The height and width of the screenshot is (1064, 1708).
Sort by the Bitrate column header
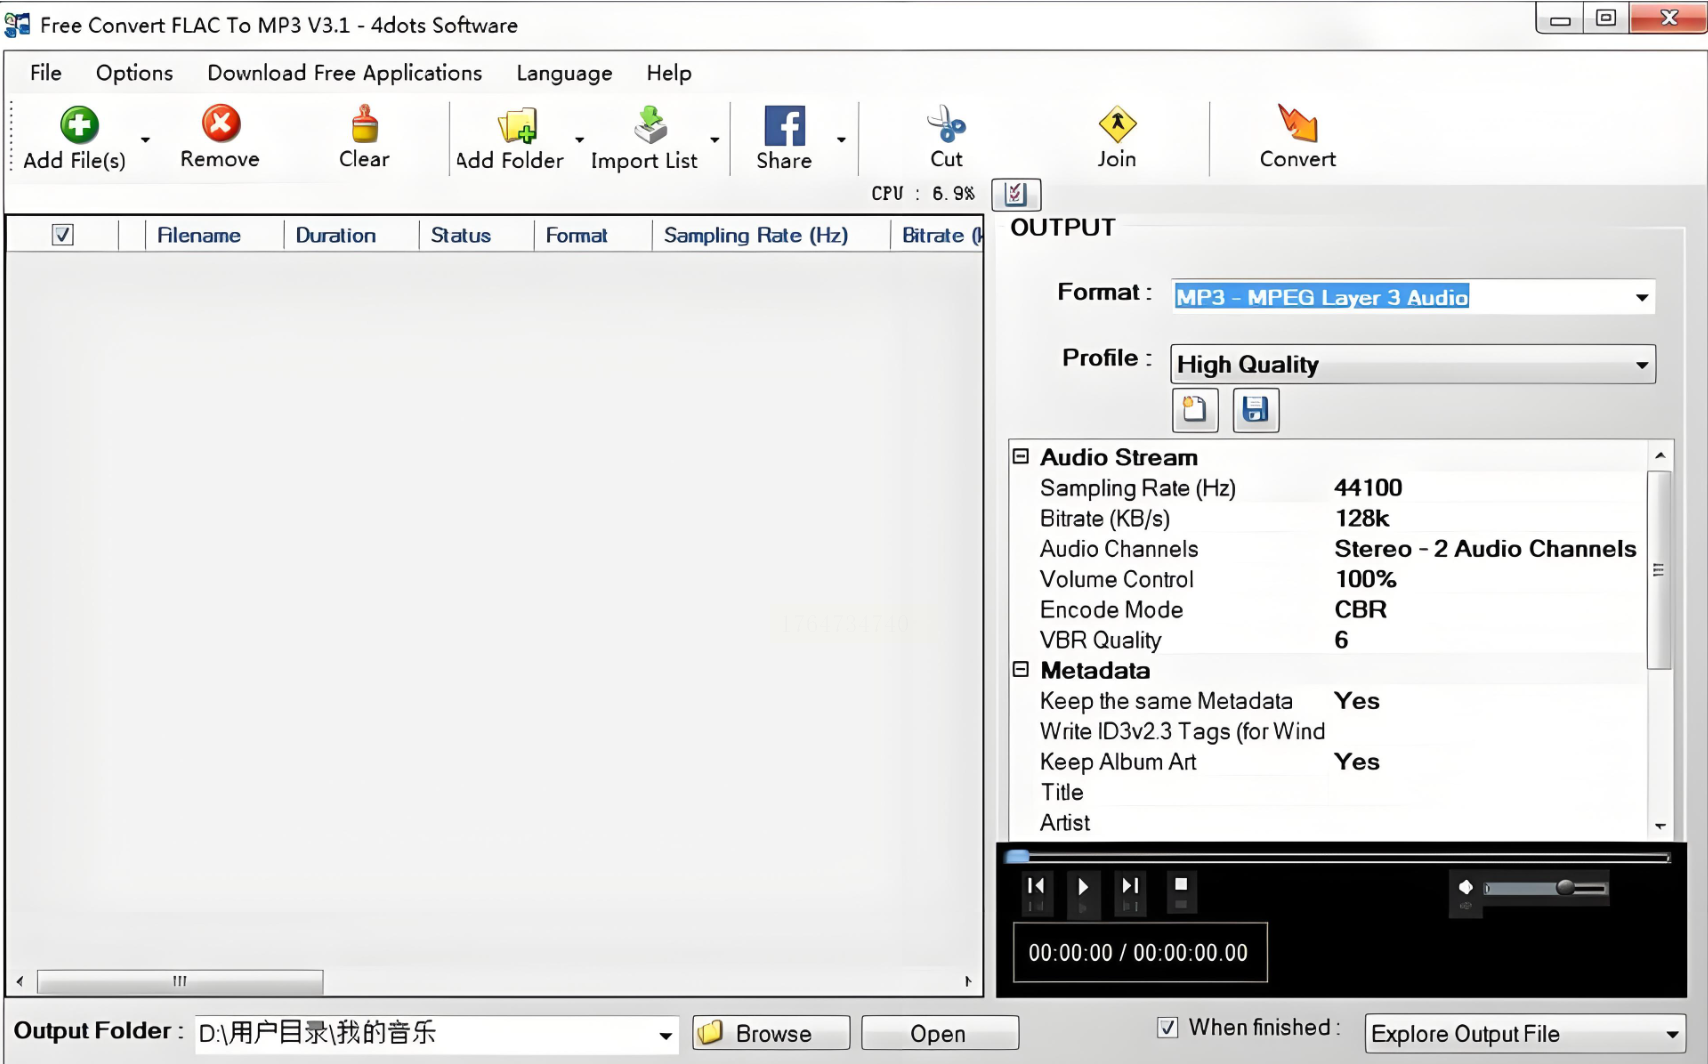pos(937,235)
